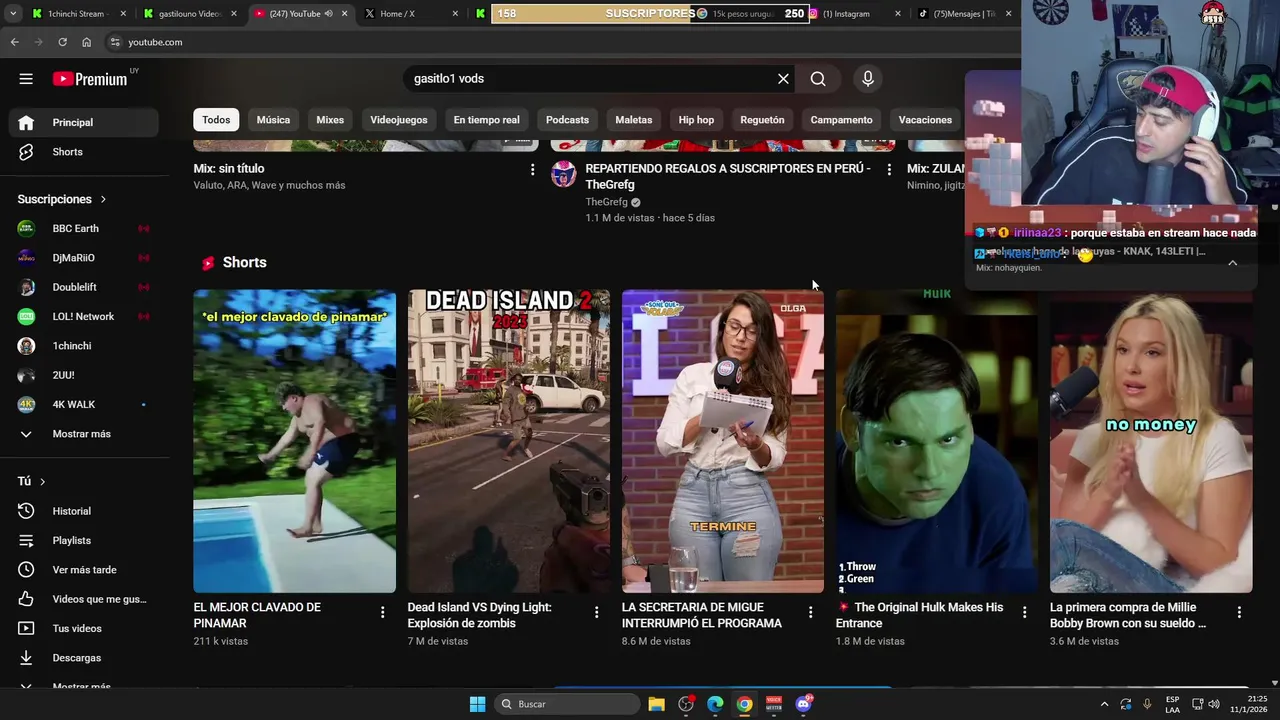
Task: Switch to the 1chinchi Stream browser tab
Action: point(78,14)
